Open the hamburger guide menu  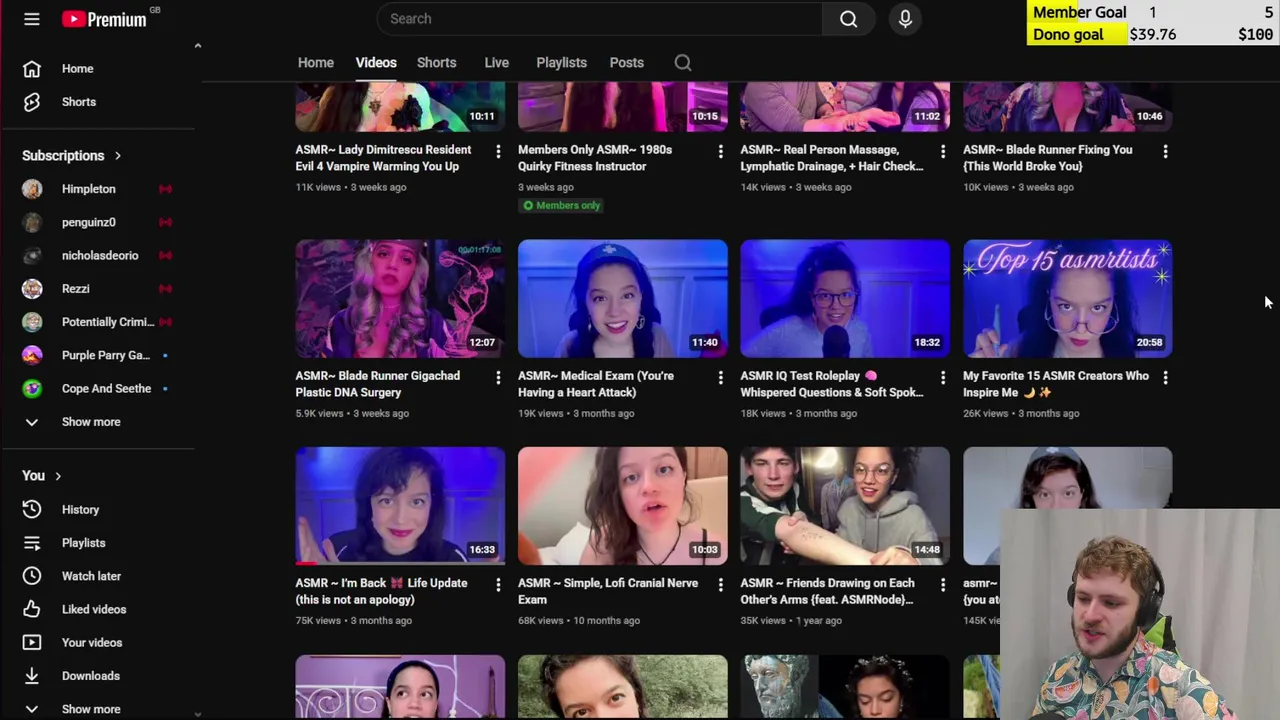pos(32,19)
